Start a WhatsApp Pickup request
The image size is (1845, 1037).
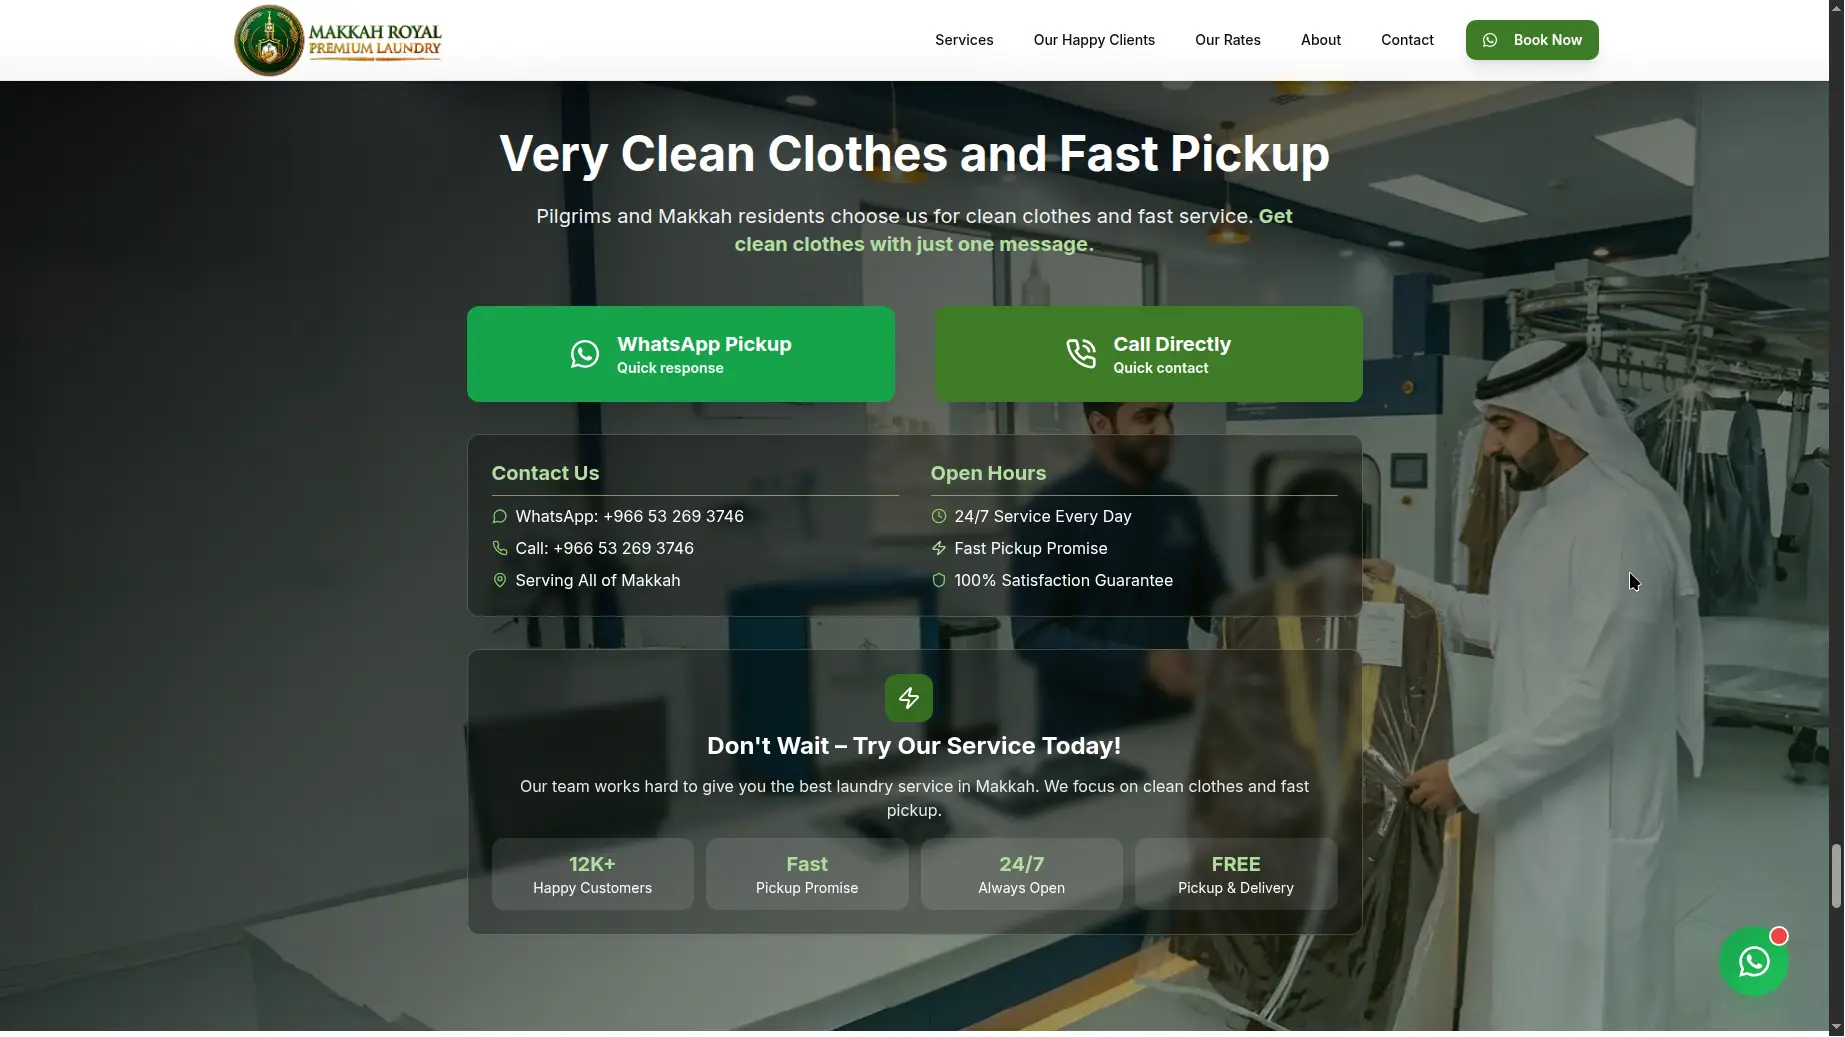(x=681, y=354)
